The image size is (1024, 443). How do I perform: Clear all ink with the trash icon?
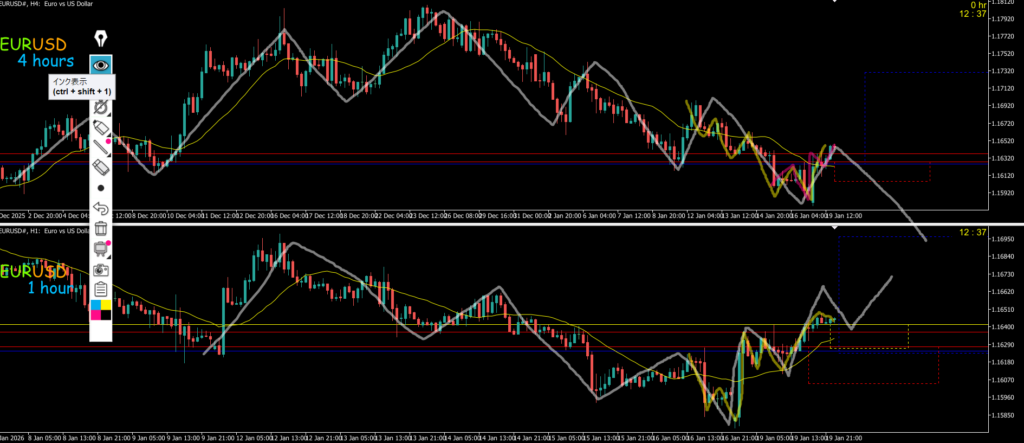[x=101, y=229]
